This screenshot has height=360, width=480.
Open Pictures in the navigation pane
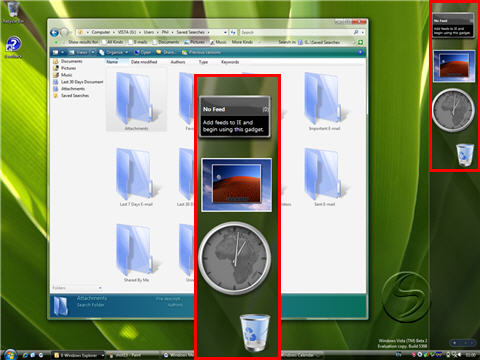pyautogui.click(x=65, y=68)
